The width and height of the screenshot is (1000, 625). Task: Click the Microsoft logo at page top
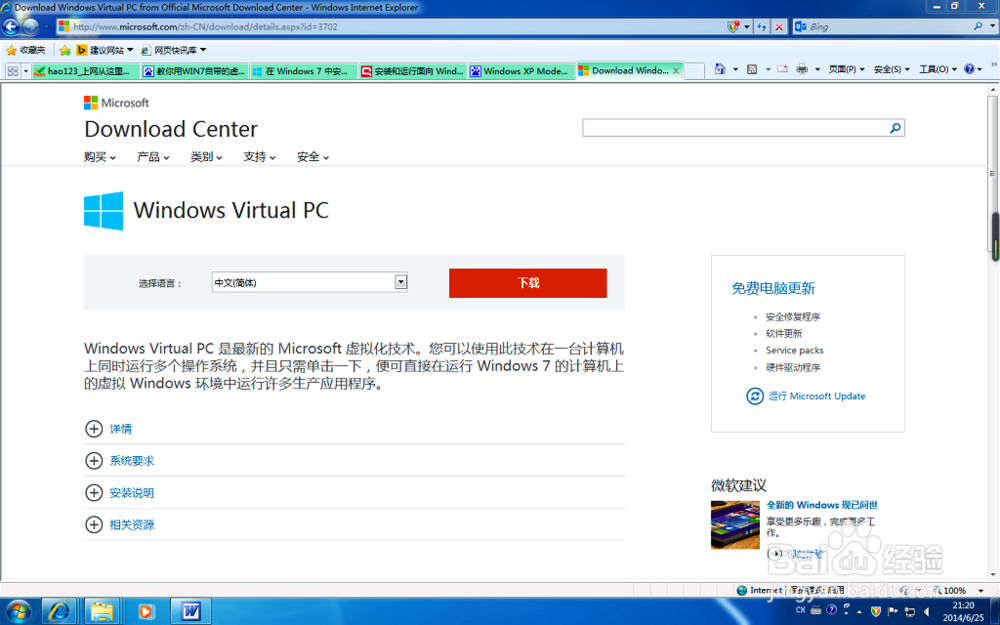tap(116, 103)
